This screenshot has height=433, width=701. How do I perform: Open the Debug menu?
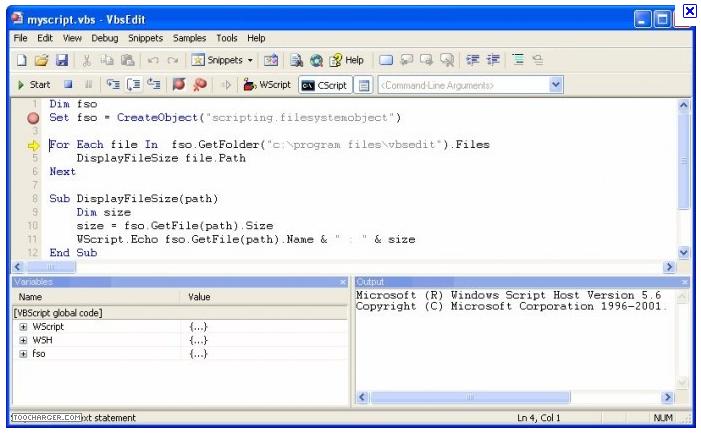point(104,38)
